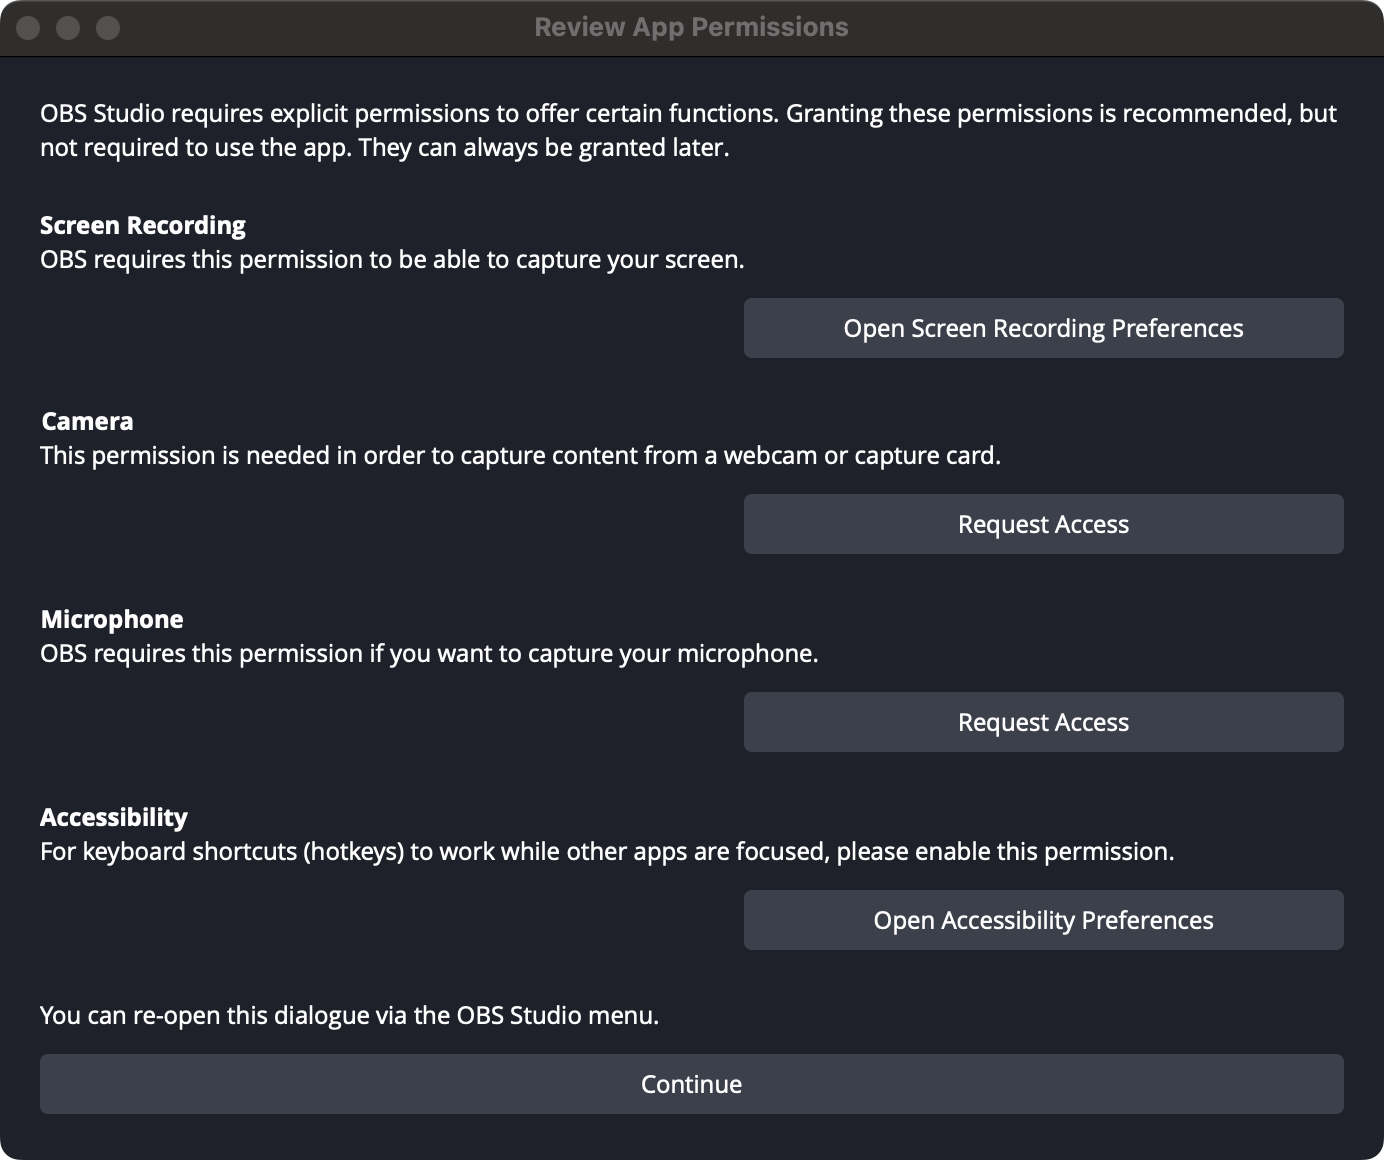Click the Microphone heading
The height and width of the screenshot is (1160, 1384).
112,619
